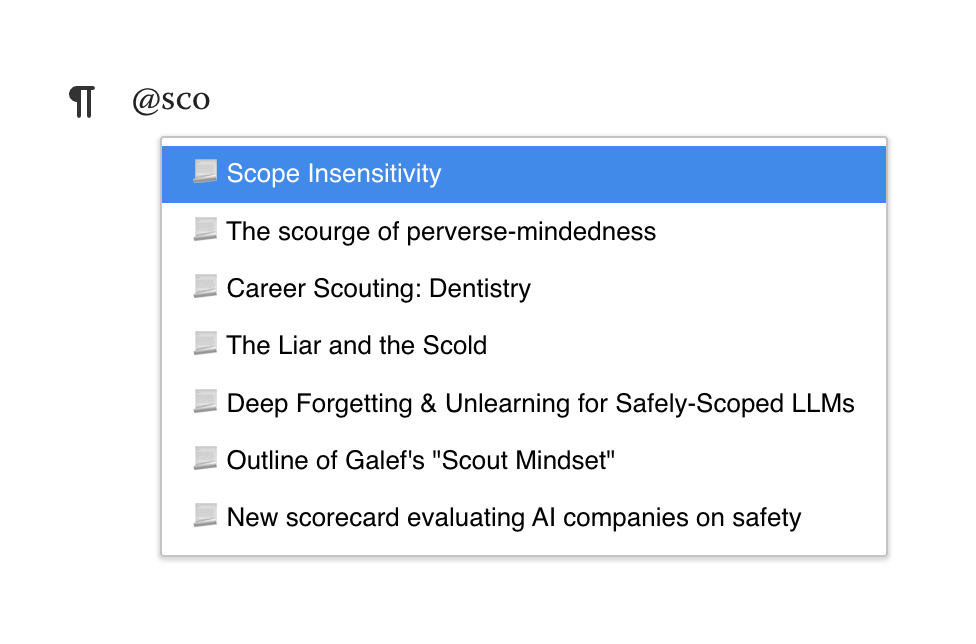Viewport: 976px width, 644px height.
Task: Click document icon beside Outline of Galef's Scout Mindset
Action: (x=205, y=458)
